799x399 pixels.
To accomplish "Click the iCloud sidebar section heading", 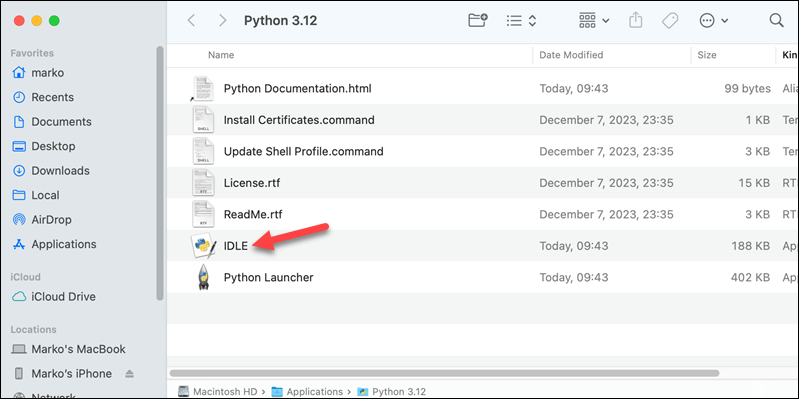I will click(x=25, y=277).
